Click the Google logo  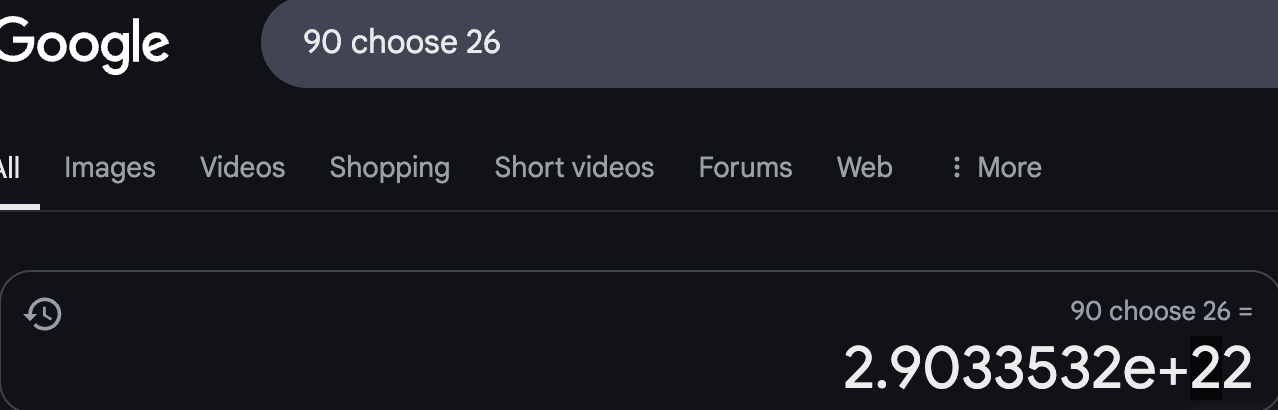84,45
